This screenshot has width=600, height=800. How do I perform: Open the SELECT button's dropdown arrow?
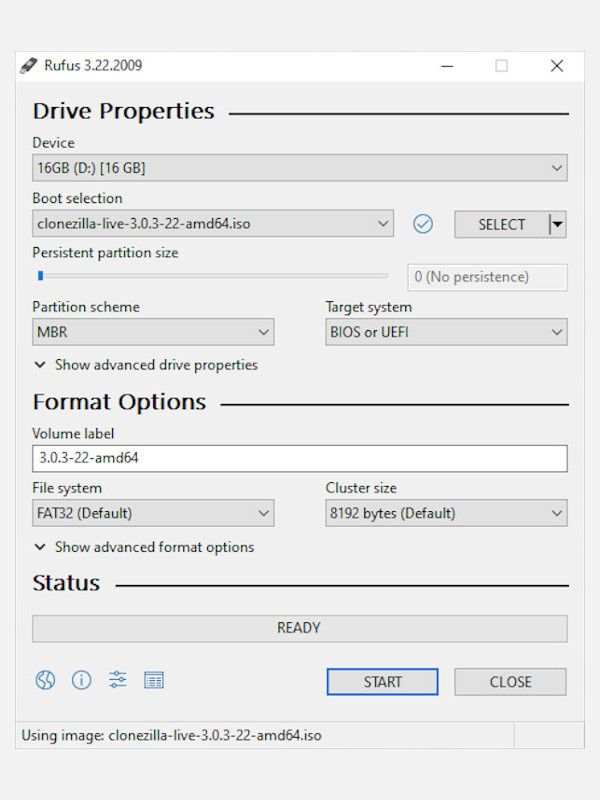click(558, 224)
